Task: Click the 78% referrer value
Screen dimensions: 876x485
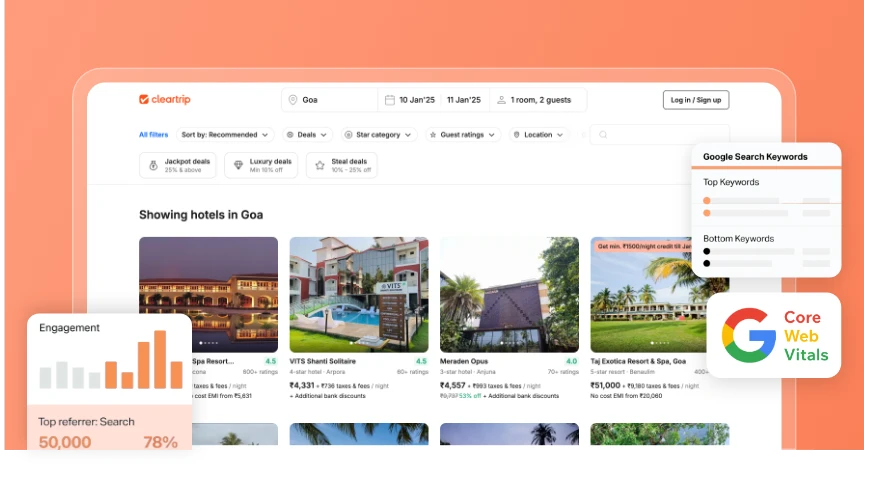Action: pyautogui.click(x=160, y=442)
